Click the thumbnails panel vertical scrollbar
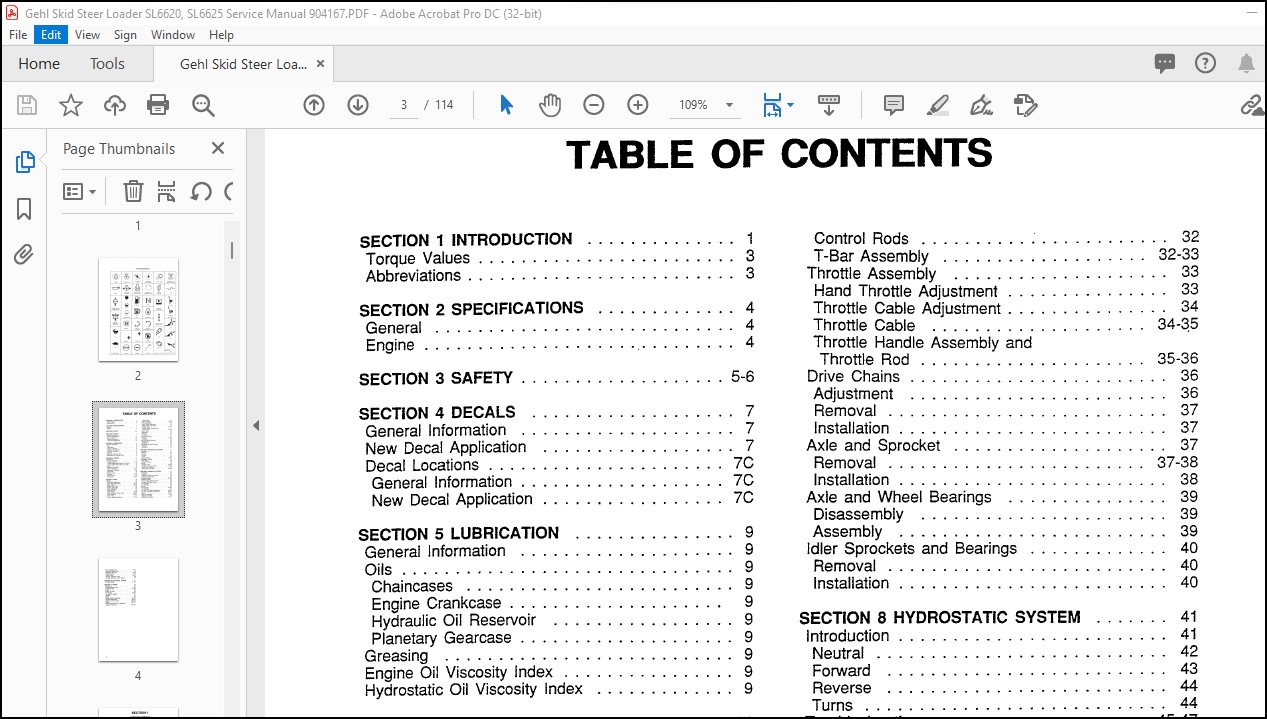Screen dimensions: 1267x719 pyautogui.click(x=233, y=250)
